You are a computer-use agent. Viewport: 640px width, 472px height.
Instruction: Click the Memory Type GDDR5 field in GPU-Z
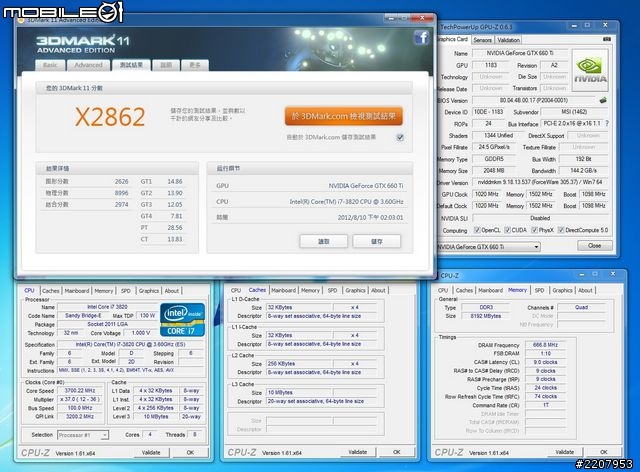[494, 159]
